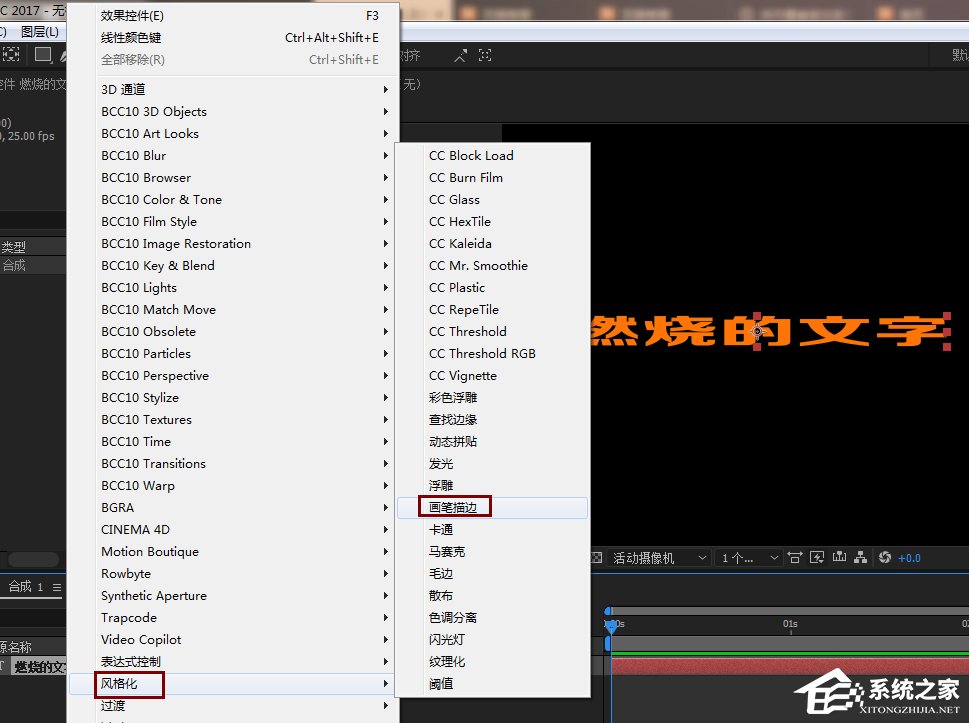Expand Video Copilot submenu arrow

(386, 640)
